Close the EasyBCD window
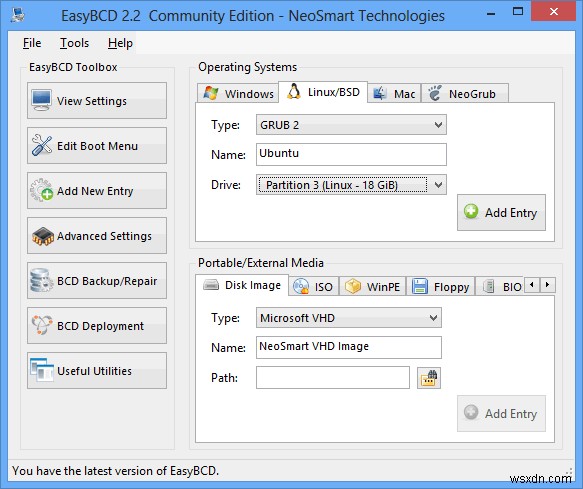The height and width of the screenshot is (489, 583). tap(554, 12)
